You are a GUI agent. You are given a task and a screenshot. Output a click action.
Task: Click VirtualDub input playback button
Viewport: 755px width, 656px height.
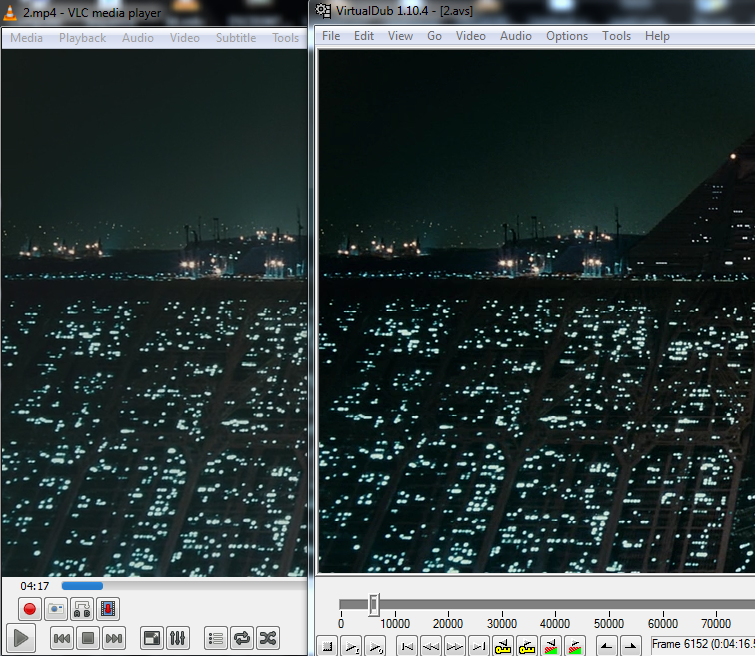pyautogui.click(x=352, y=646)
